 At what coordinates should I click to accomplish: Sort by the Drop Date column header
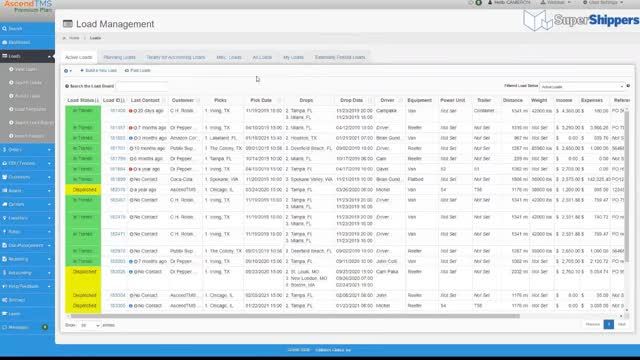click(354, 100)
